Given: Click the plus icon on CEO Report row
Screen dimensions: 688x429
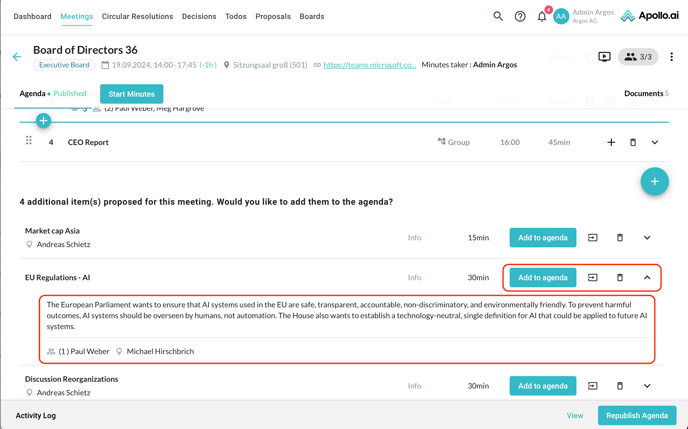Looking at the screenshot, I should coord(611,142).
